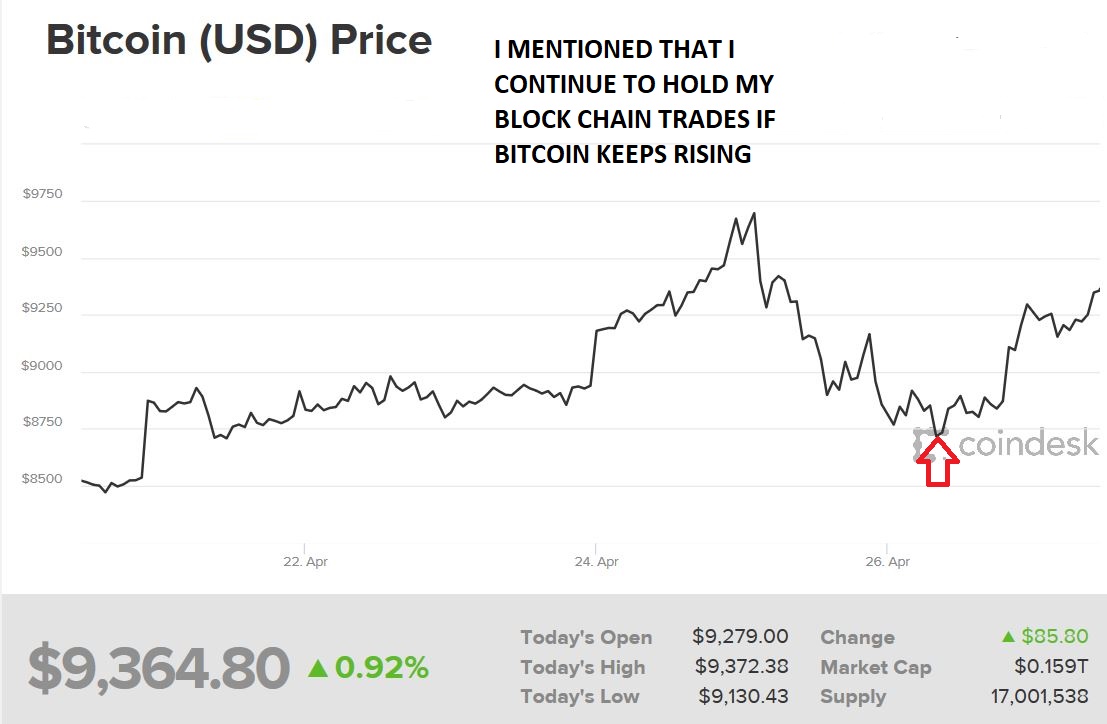This screenshot has height=724, width=1107.
Task: Click the coindesk logo icon
Action: [x=928, y=444]
